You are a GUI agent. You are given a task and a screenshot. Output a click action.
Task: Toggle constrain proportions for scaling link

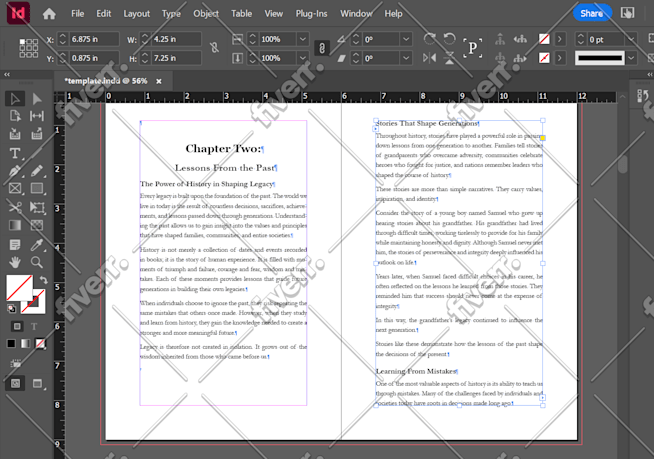pyautogui.click(x=322, y=48)
